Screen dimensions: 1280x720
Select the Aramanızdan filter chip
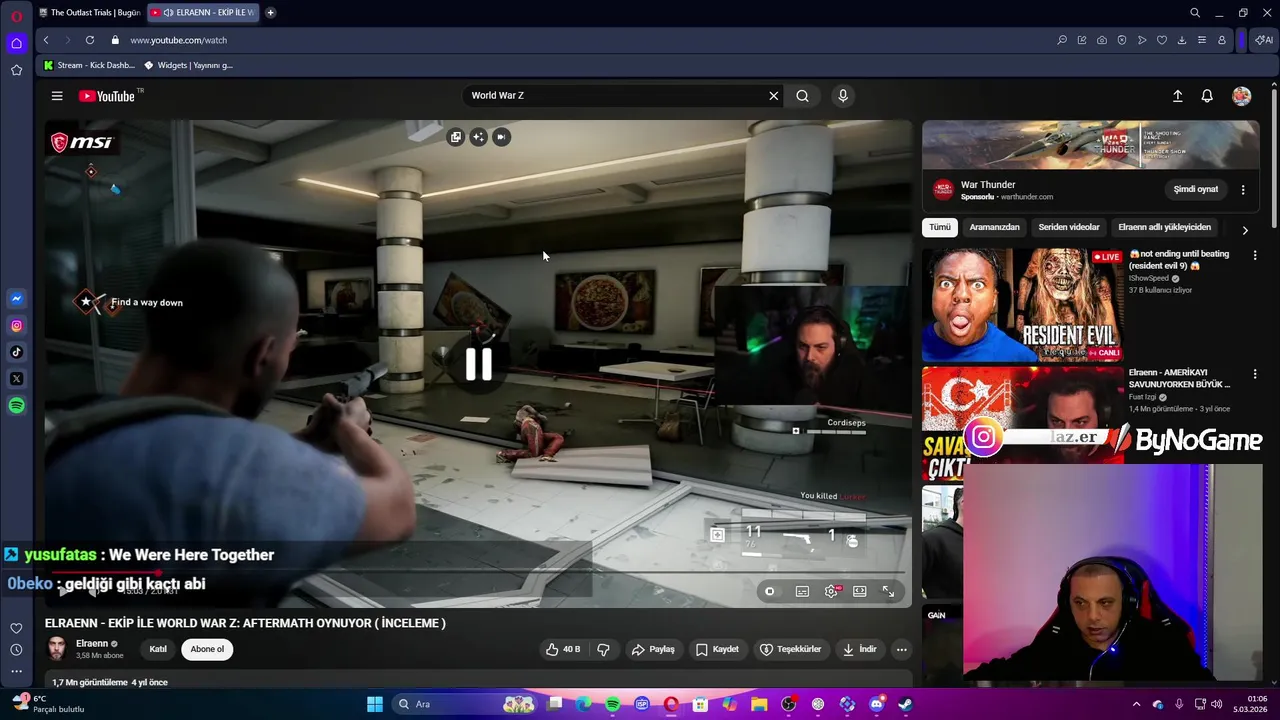tap(994, 227)
